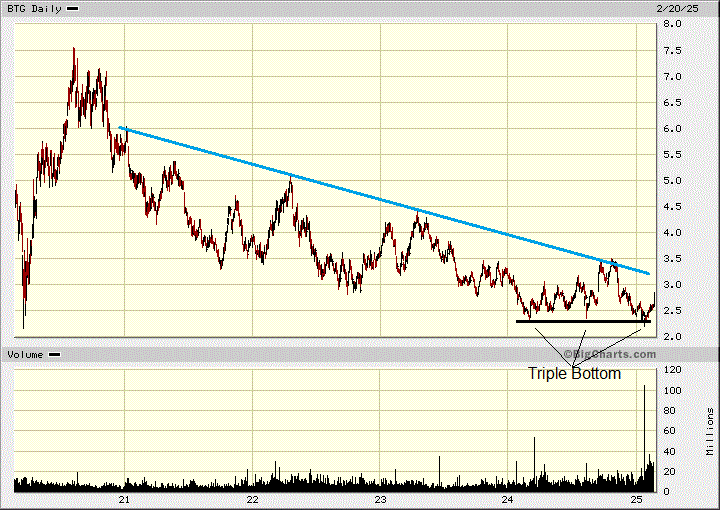
Task: Click the 120 volume axis label
Action: (x=673, y=370)
